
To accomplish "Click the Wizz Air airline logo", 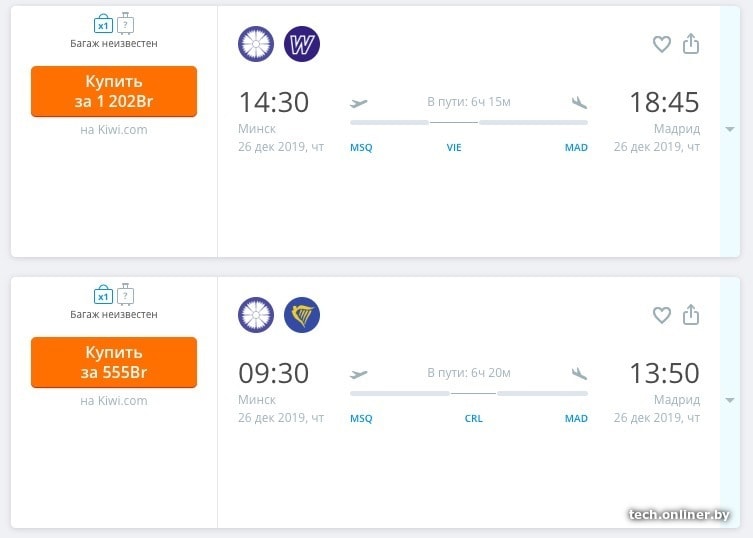I will coord(302,44).
